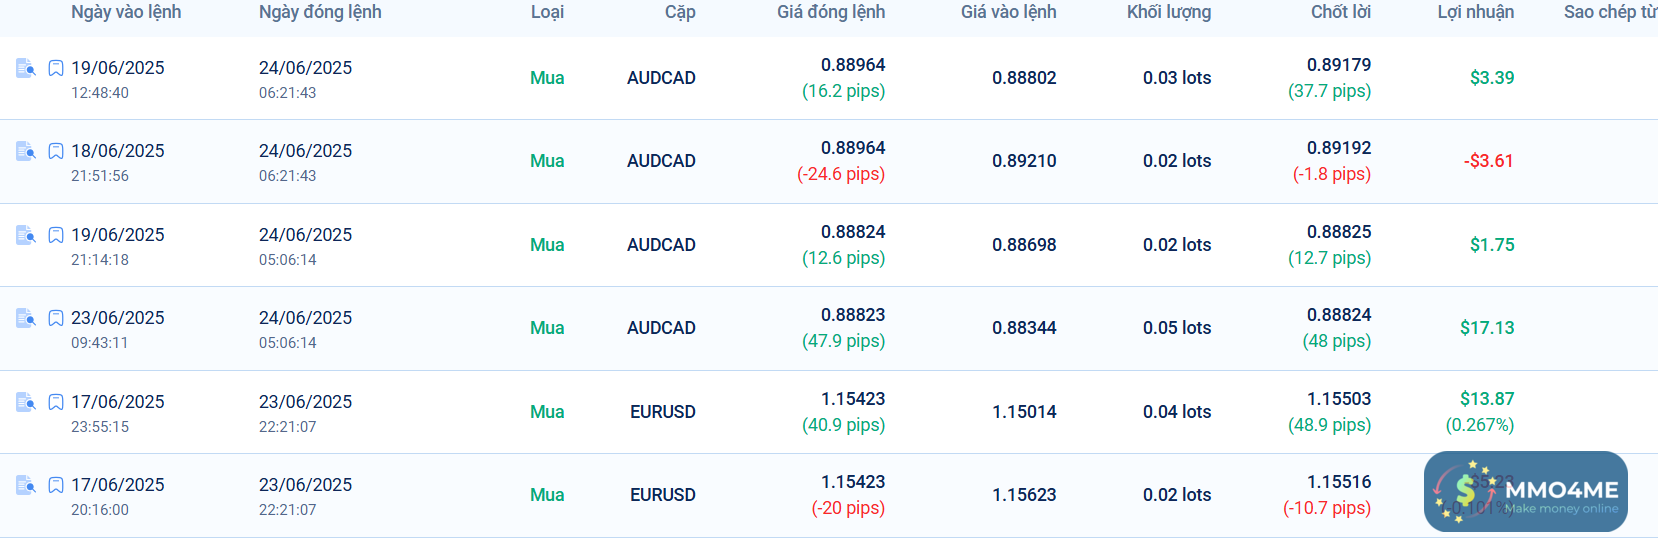The width and height of the screenshot is (1658, 542).
Task: Toggle bookmark on 17/06/2025 23:55:15 trade
Action: click(56, 402)
